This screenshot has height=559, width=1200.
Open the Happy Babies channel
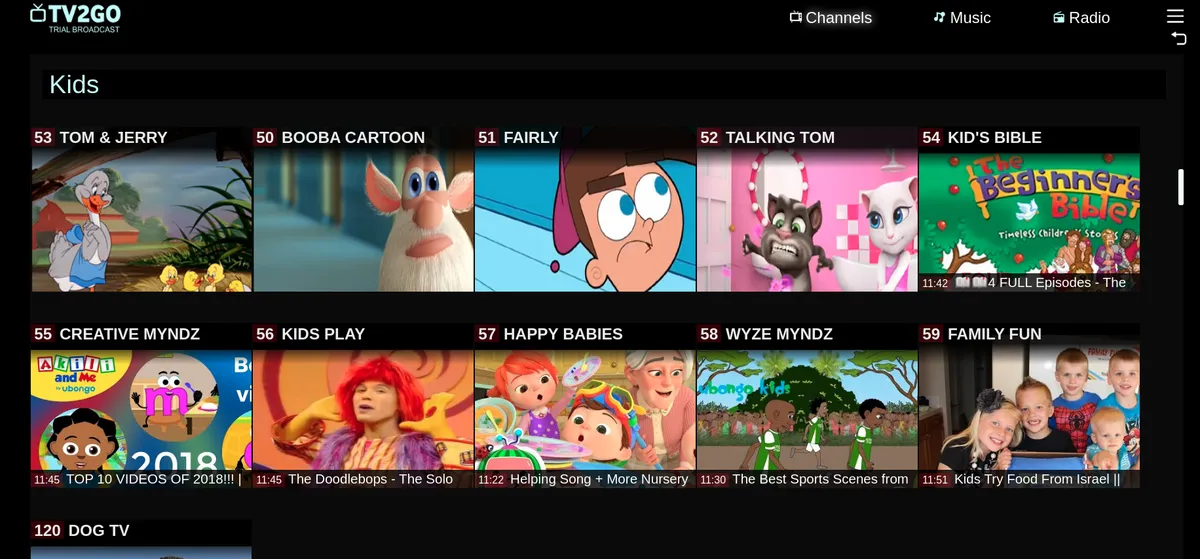click(585, 410)
